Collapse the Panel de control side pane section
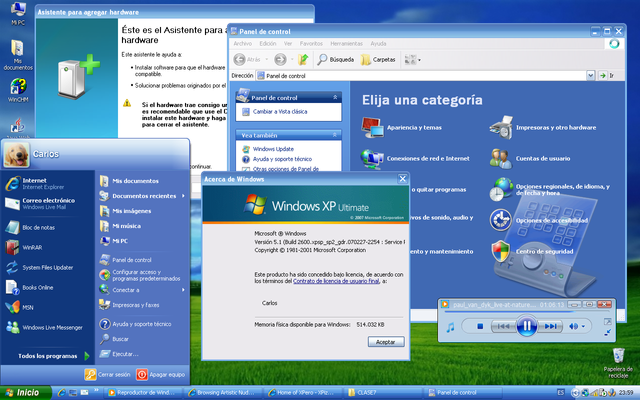This screenshot has width=640, height=400. [335, 98]
